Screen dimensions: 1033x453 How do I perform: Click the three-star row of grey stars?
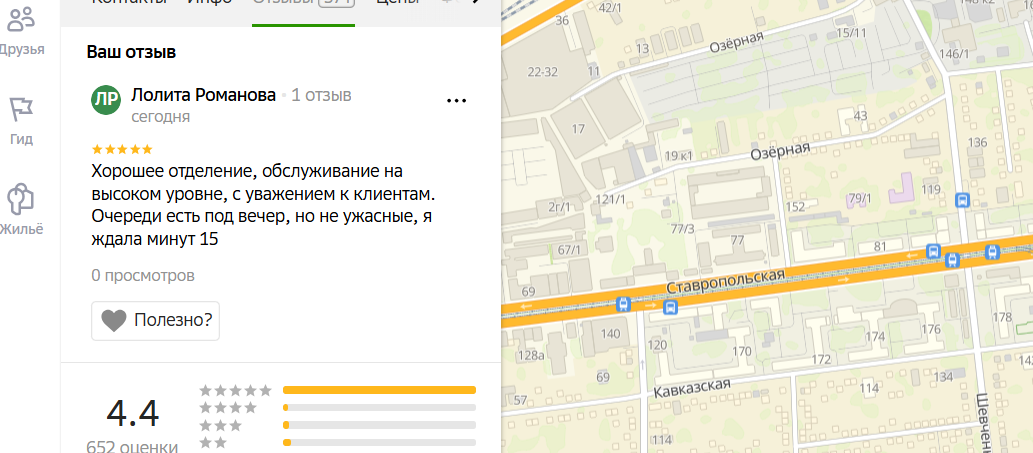tap(221, 425)
